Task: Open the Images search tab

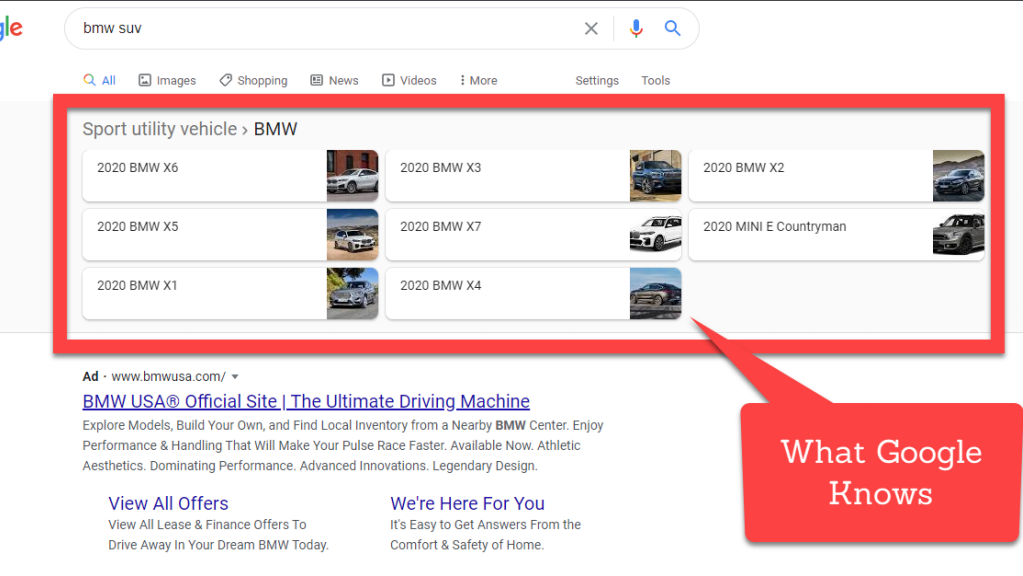Action: pos(167,80)
